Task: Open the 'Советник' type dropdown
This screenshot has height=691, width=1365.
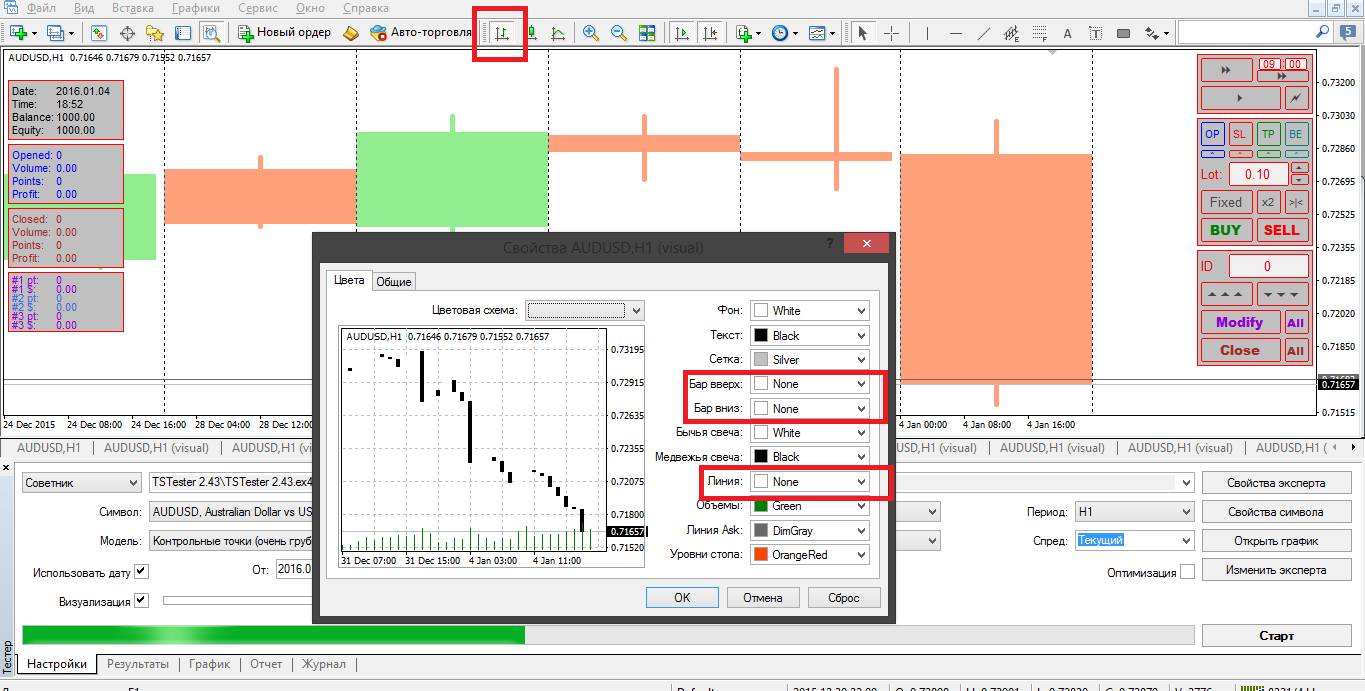Action: (82, 483)
